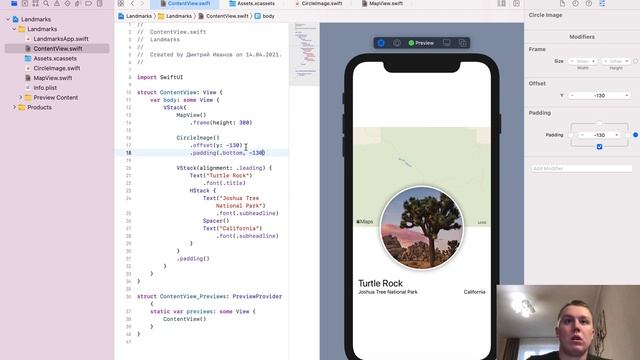
Task: Click body in the jump bar
Action: pos(264,16)
